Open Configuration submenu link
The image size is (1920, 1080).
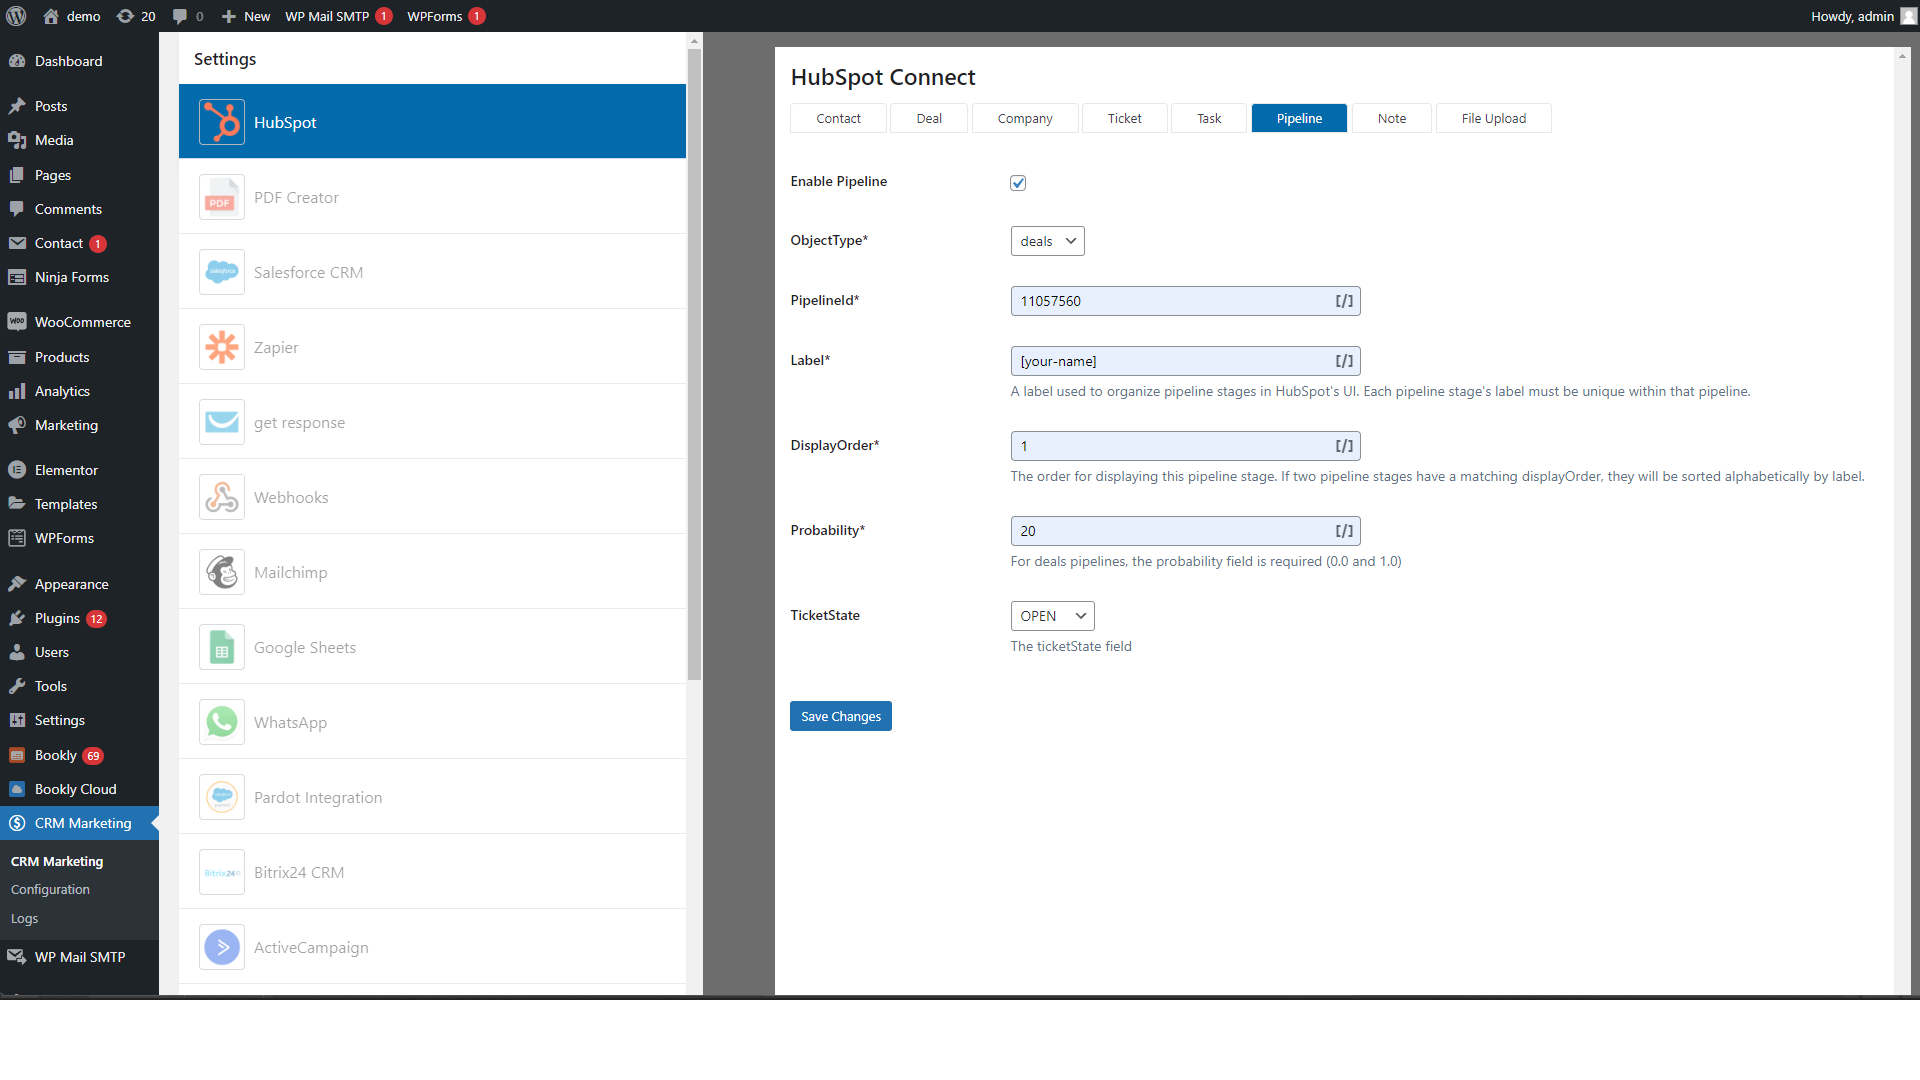click(x=50, y=889)
